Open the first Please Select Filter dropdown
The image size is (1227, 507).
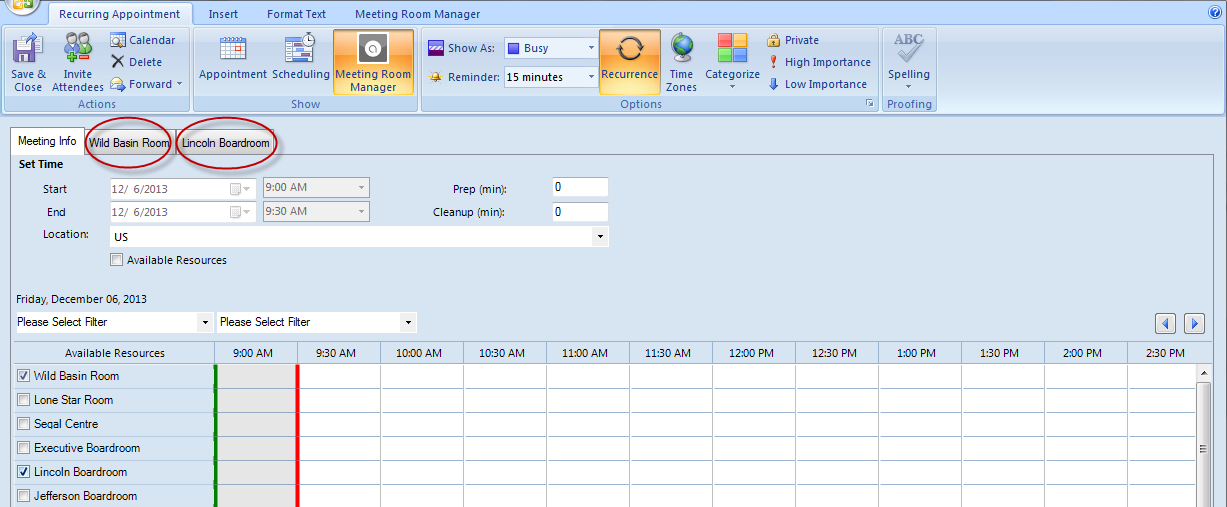[205, 322]
